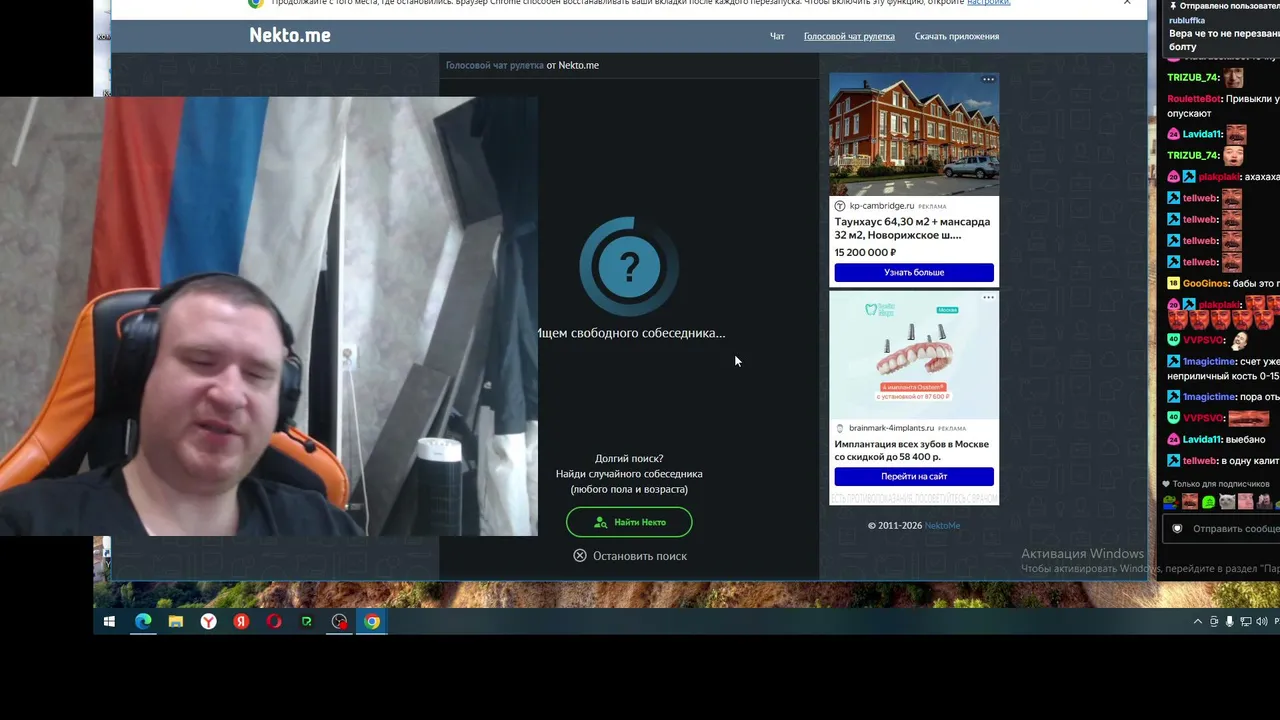Click the townhouse ad image
1280x720 pixels.
(x=914, y=133)
